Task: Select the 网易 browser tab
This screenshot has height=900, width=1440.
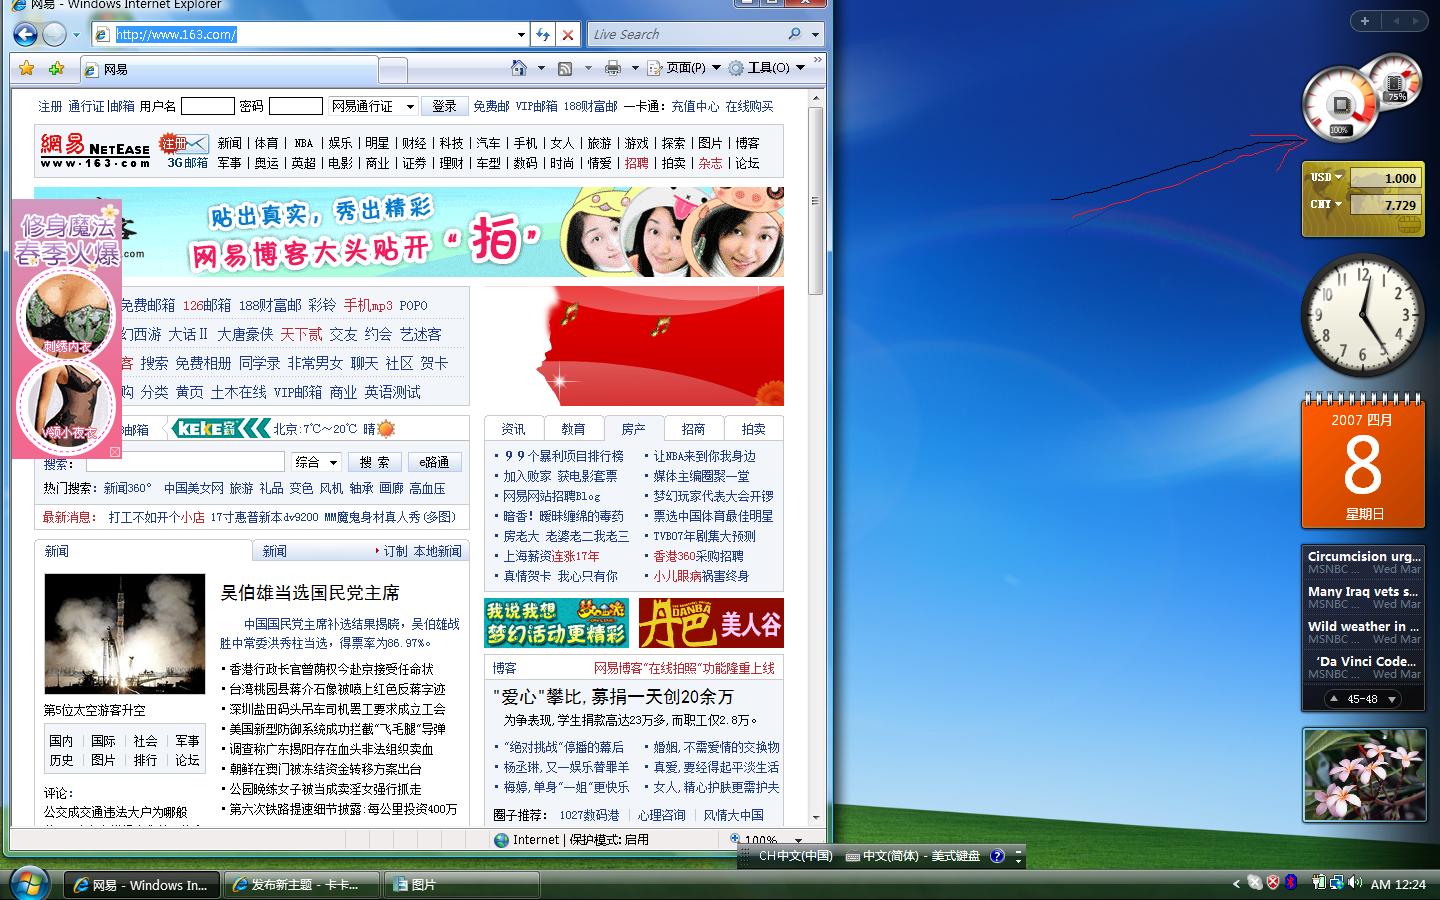Action: (228, 69)
